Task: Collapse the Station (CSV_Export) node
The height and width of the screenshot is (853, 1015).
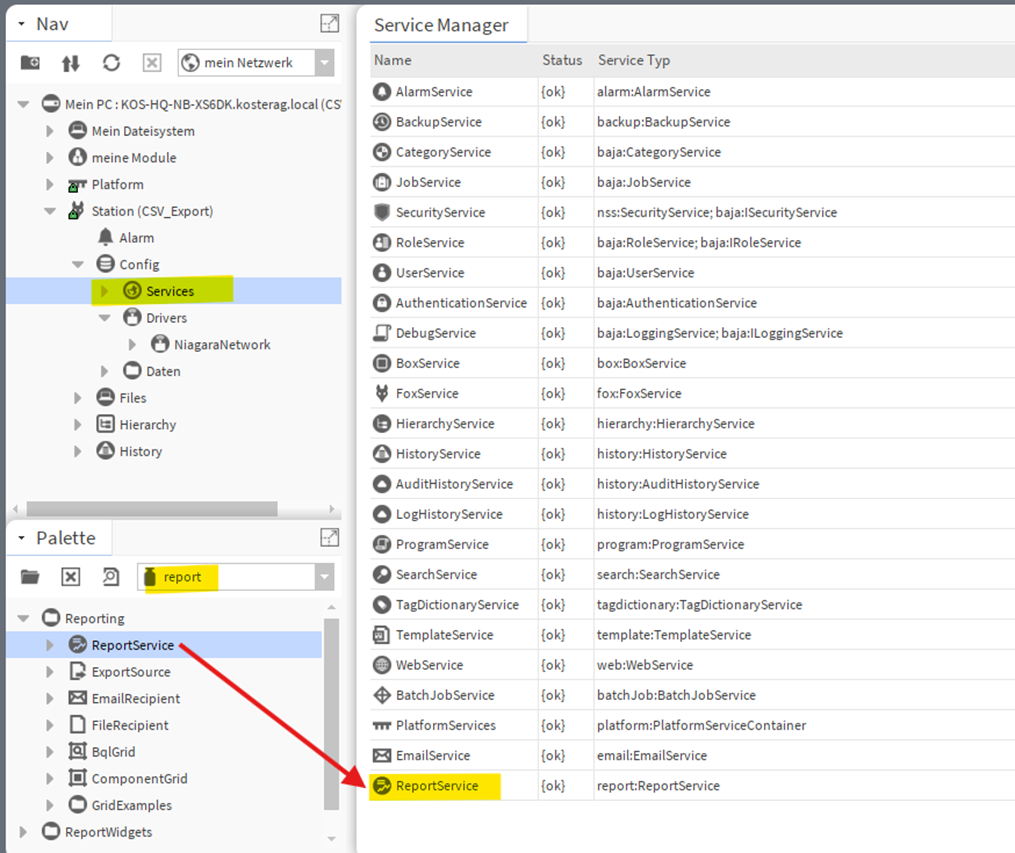Action: coord(50,211)
